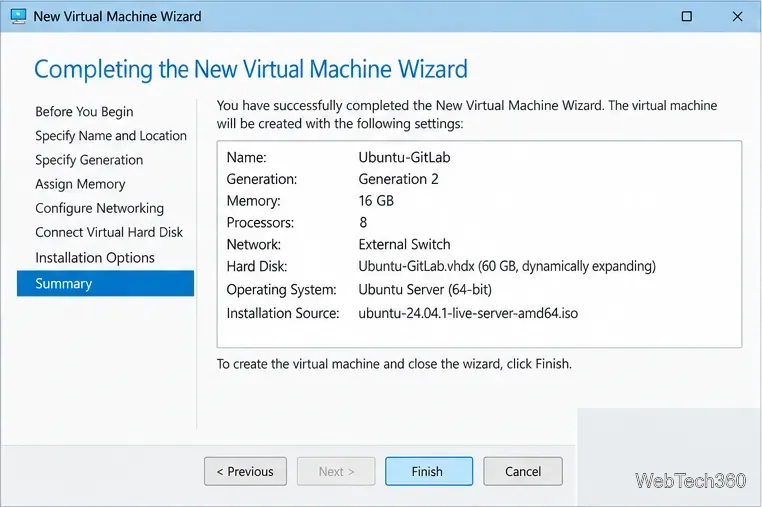This screenshot has height=507, width=762.
Task: Click the Network: label
Action: tap(254, 245)
